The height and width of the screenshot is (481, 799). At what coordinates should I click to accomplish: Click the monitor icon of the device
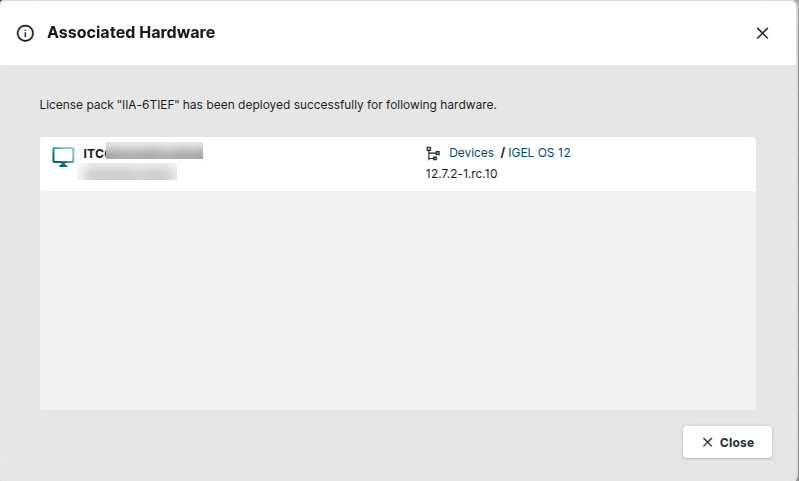coord(63,157)
